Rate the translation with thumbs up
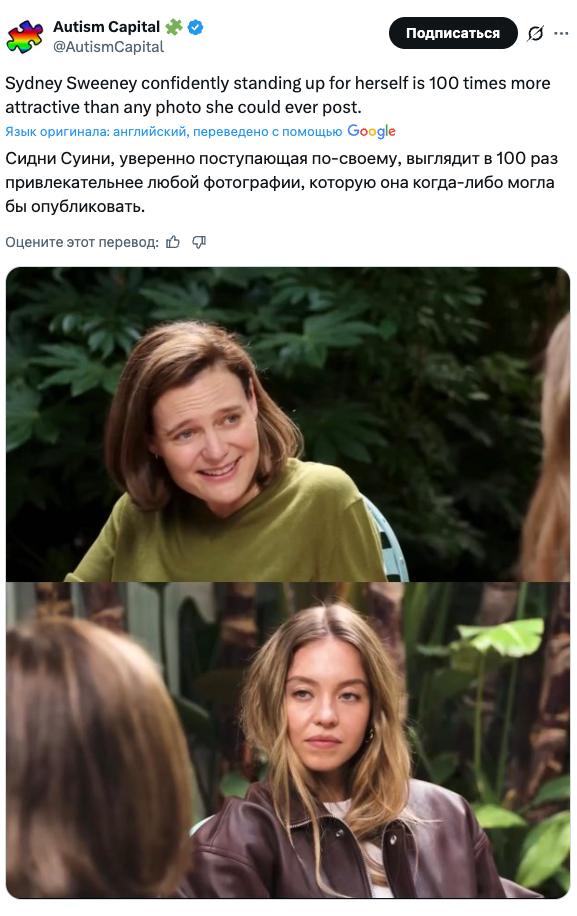577x916 pixels. point(173,242)
